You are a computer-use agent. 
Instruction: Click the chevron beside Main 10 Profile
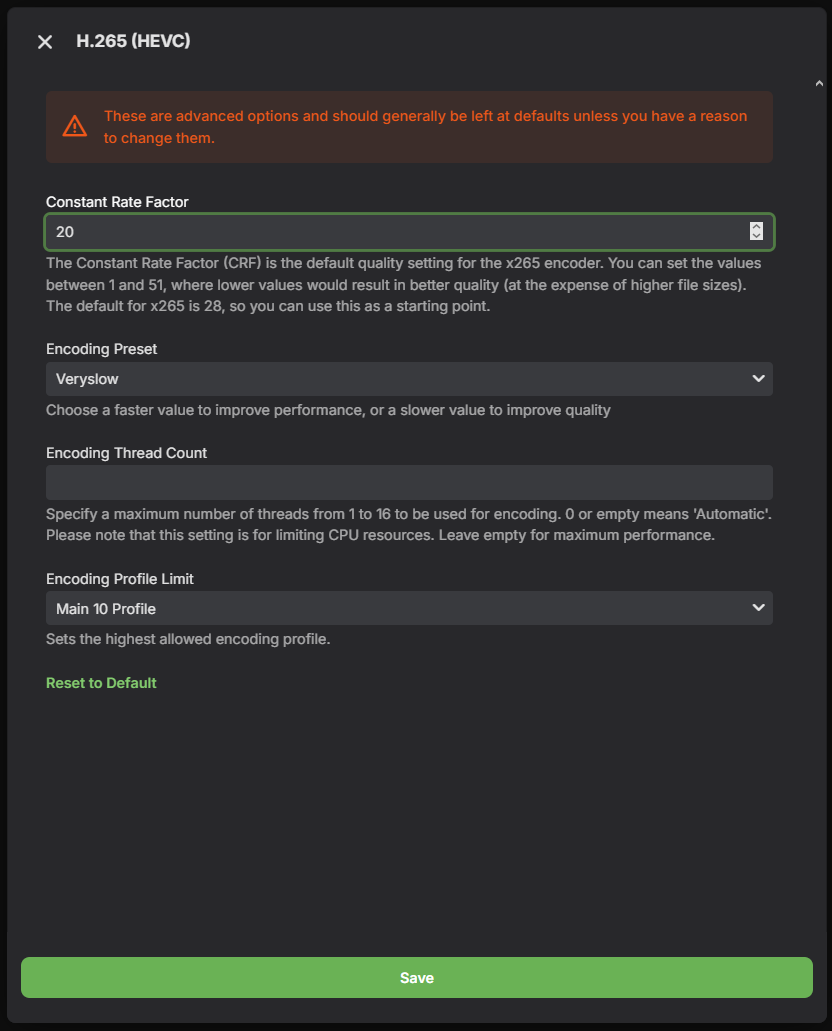758,608
